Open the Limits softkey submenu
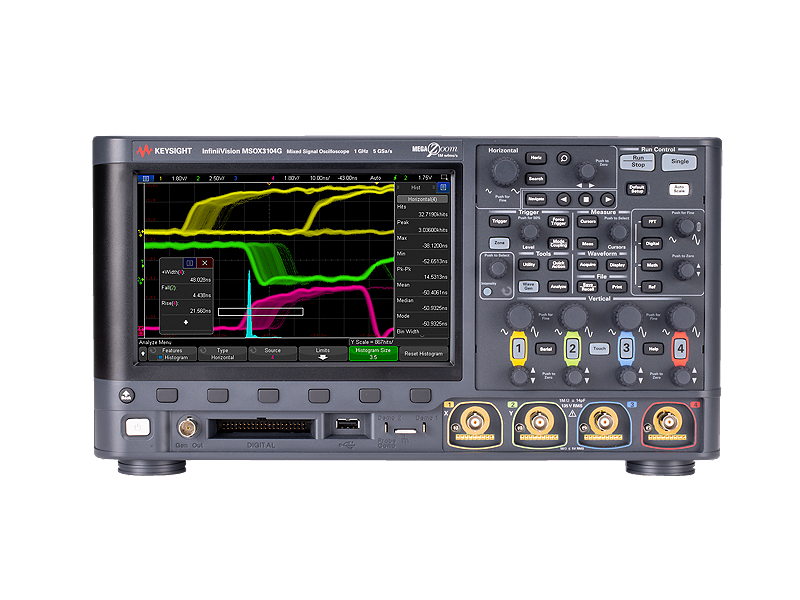The width and height of the screenshot is (800, 600). point(323,354)
